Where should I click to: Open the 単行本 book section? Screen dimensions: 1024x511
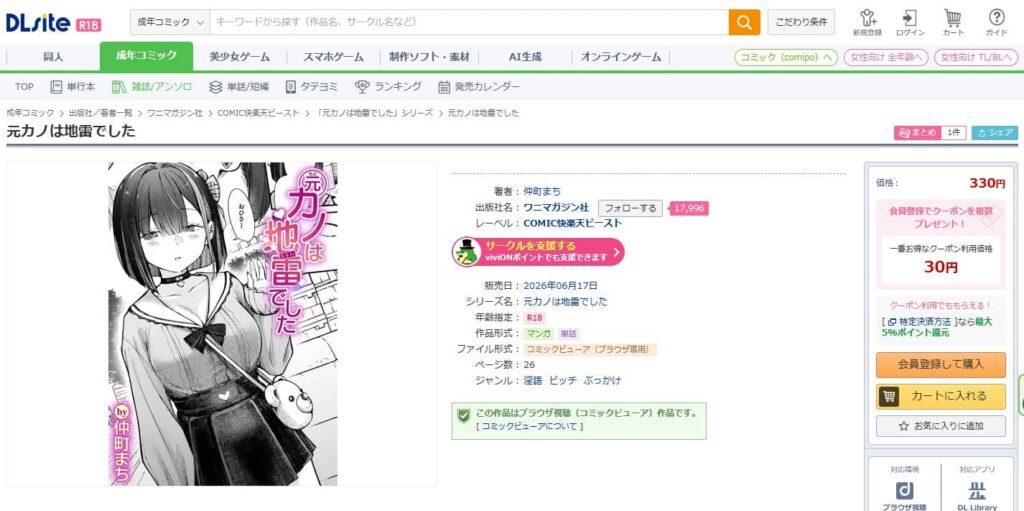click(x=72, y=86)
